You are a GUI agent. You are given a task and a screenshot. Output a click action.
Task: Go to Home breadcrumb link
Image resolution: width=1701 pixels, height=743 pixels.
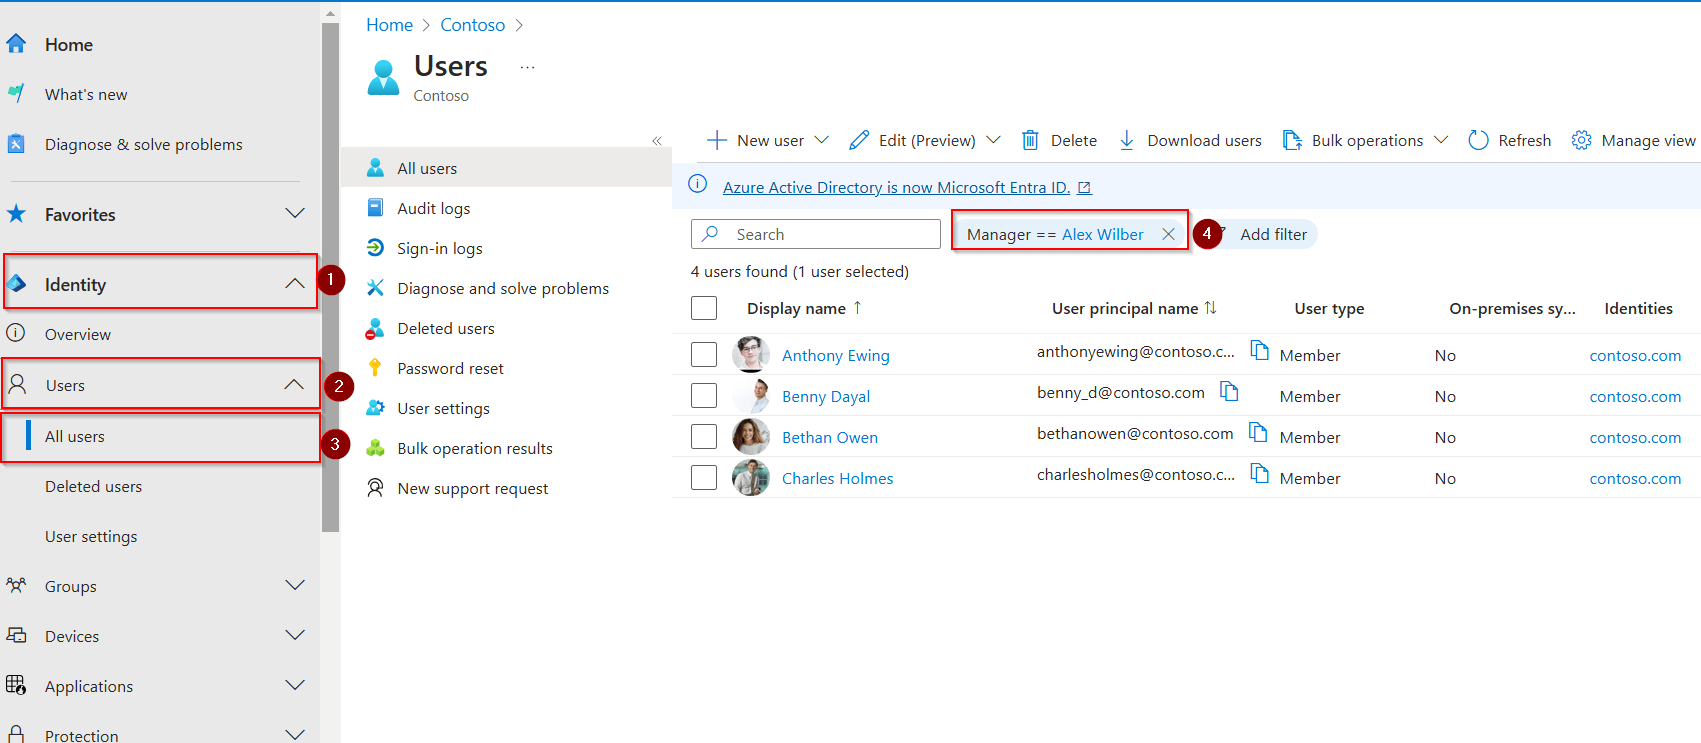point(389,25)
